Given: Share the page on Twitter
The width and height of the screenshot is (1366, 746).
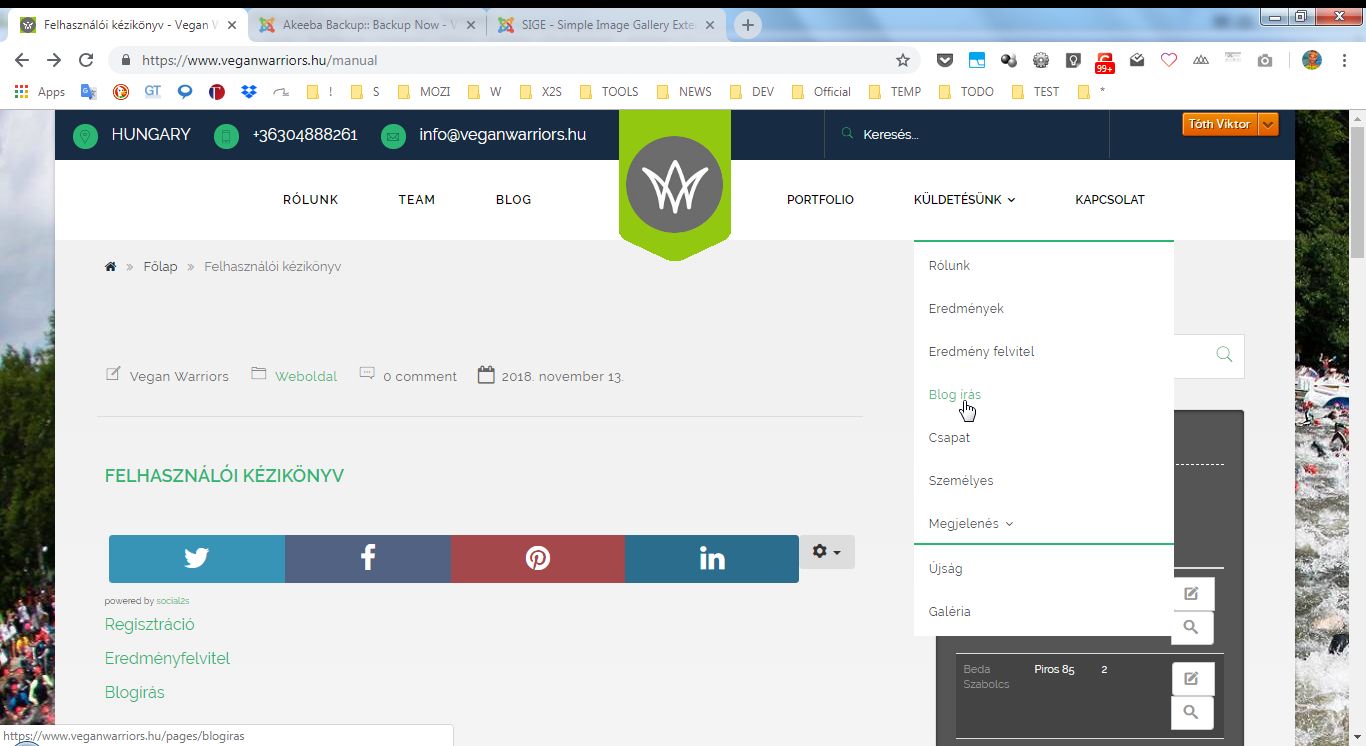Looking at the screenshot, I should click(x=196, y=558).
